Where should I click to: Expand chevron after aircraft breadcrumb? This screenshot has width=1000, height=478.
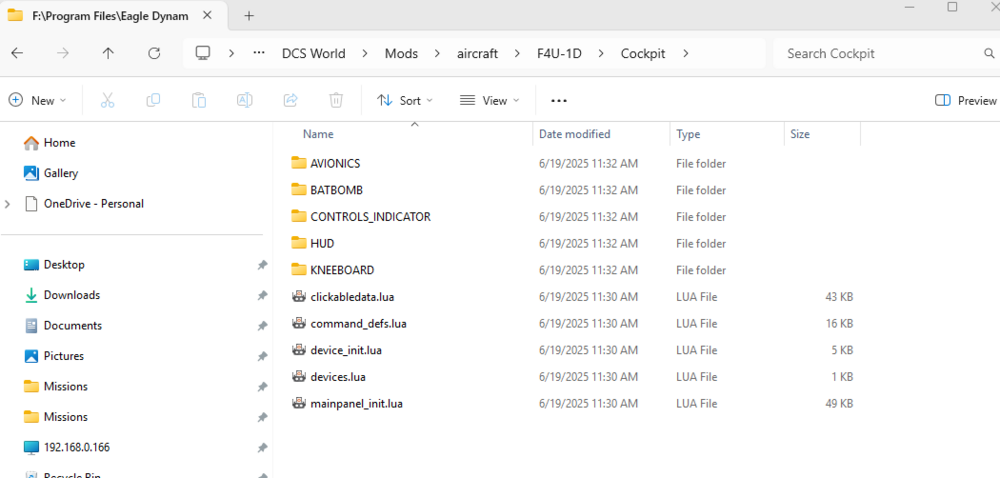click(x=517, y=54)
